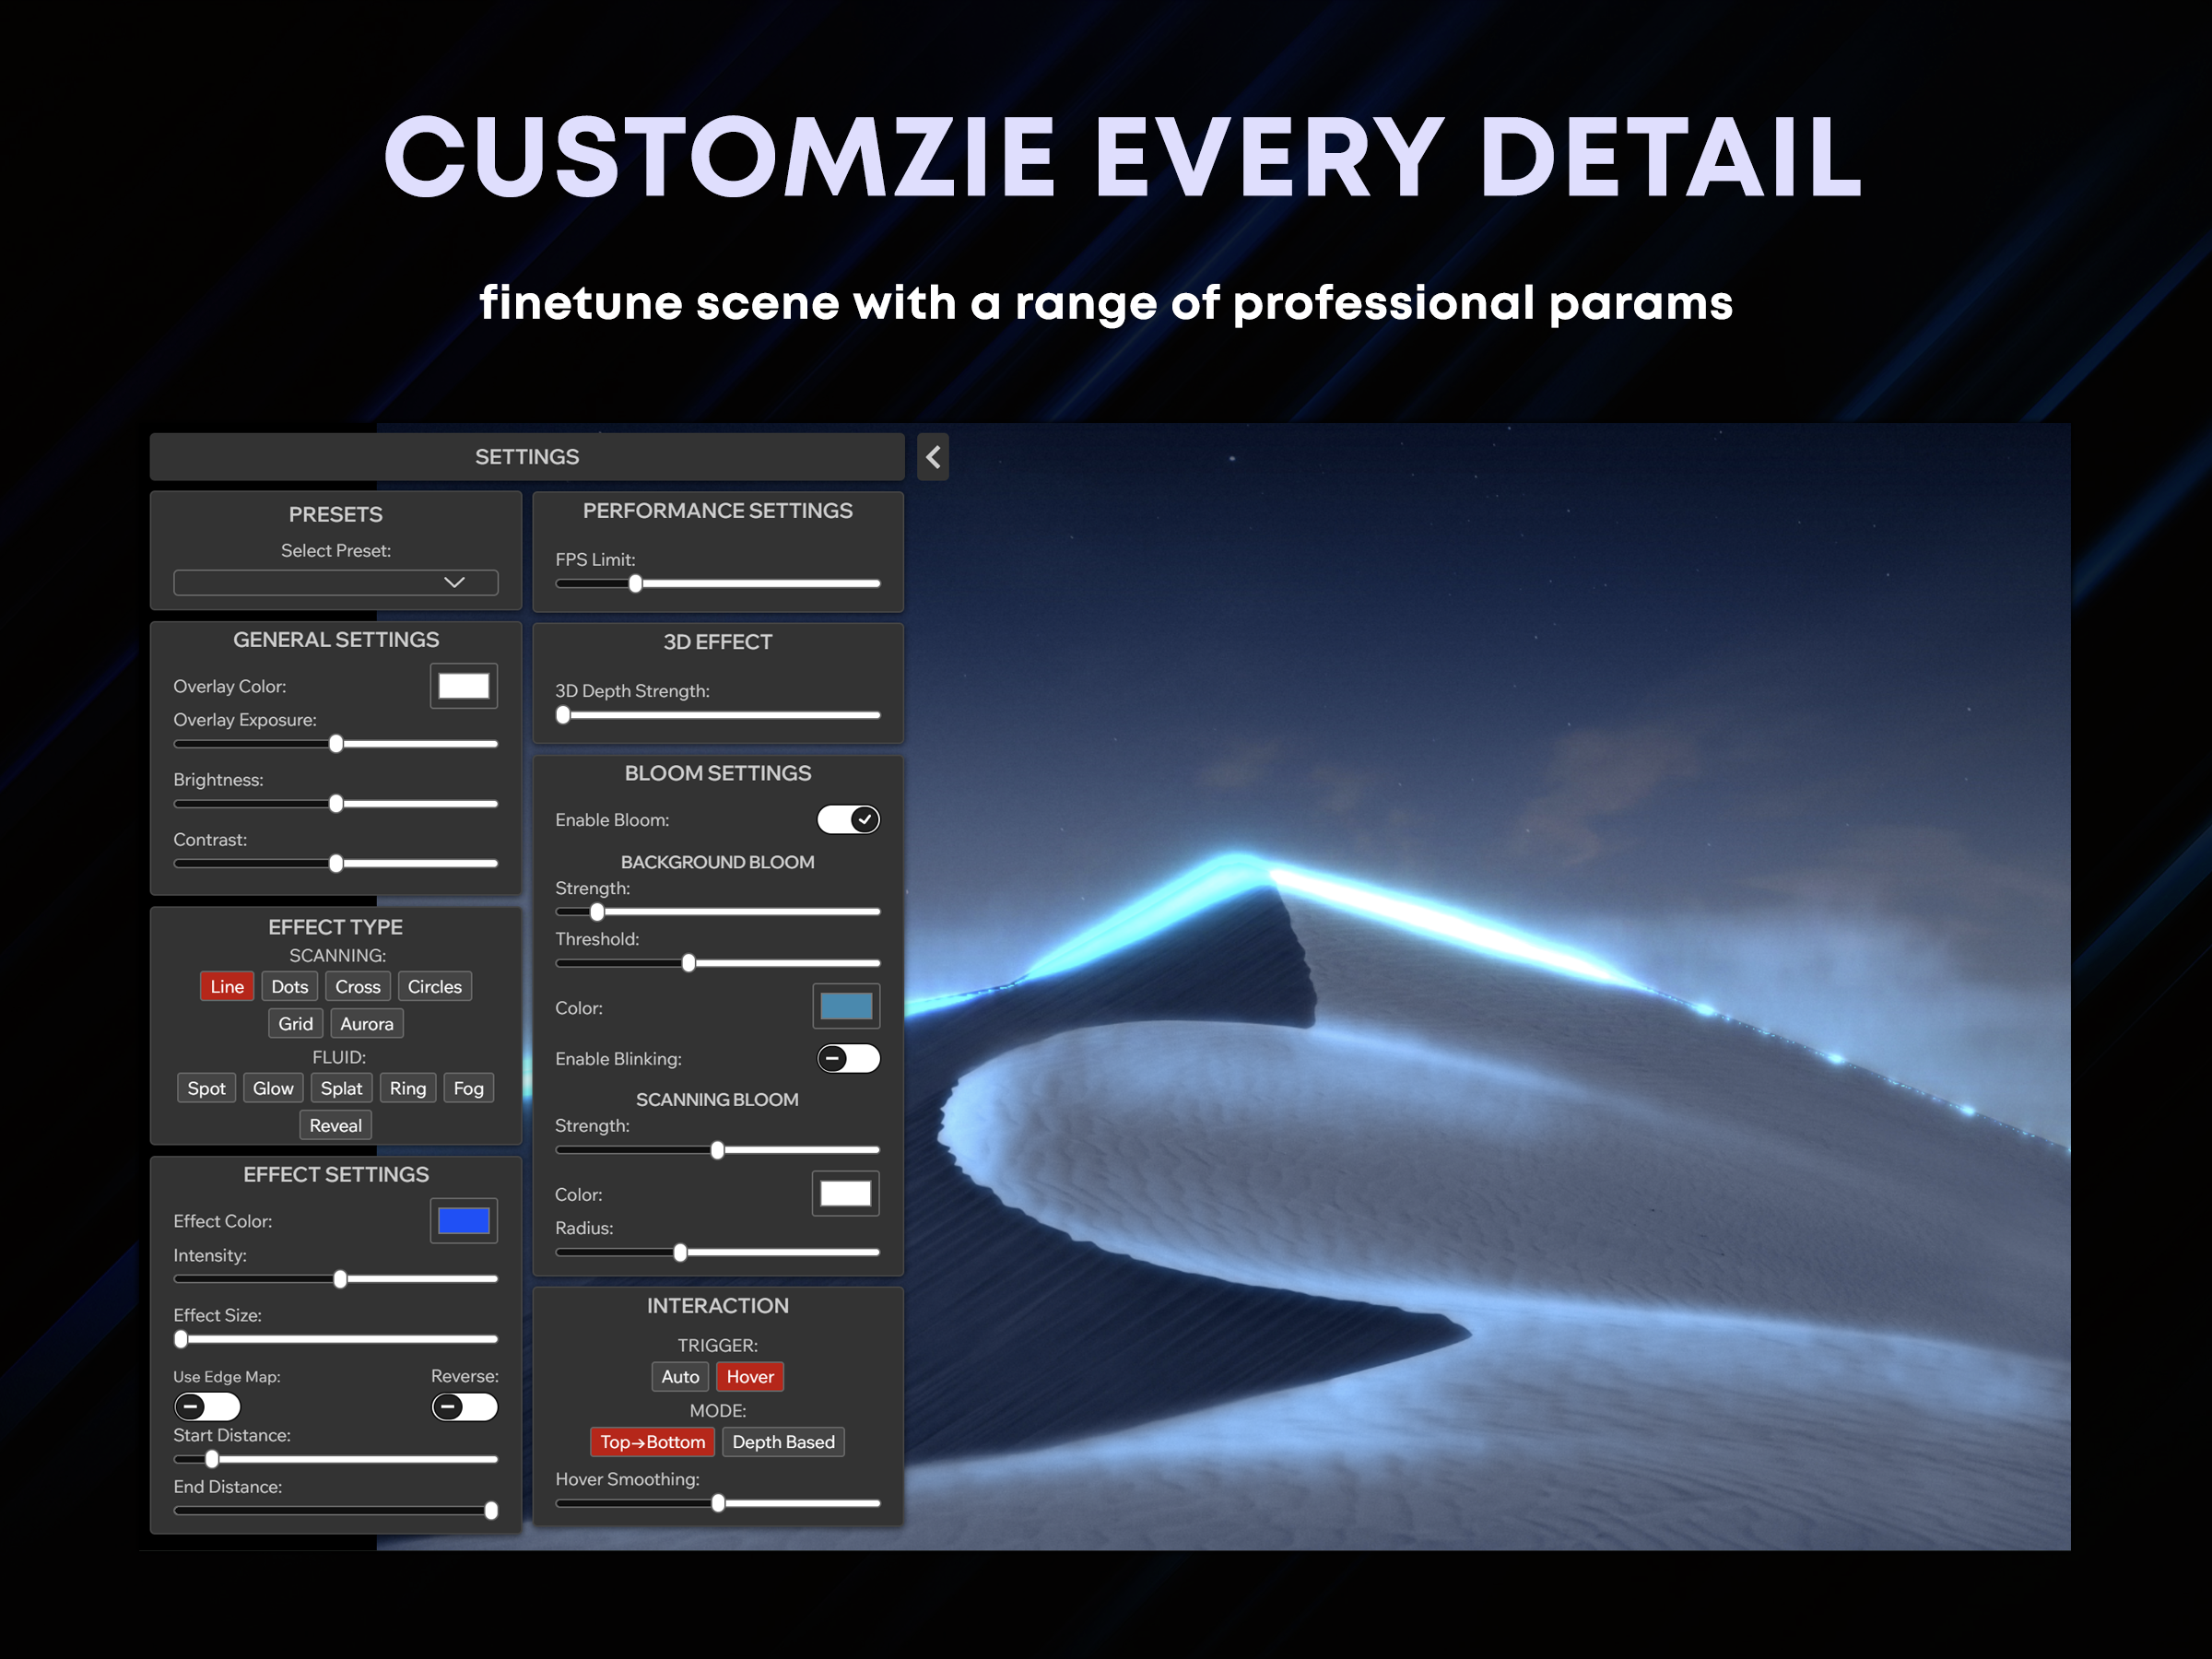The height and width of the screenshot is (1659, 2212).
Task: Set trigger to Auto
Action: (x=680, y=1376)
